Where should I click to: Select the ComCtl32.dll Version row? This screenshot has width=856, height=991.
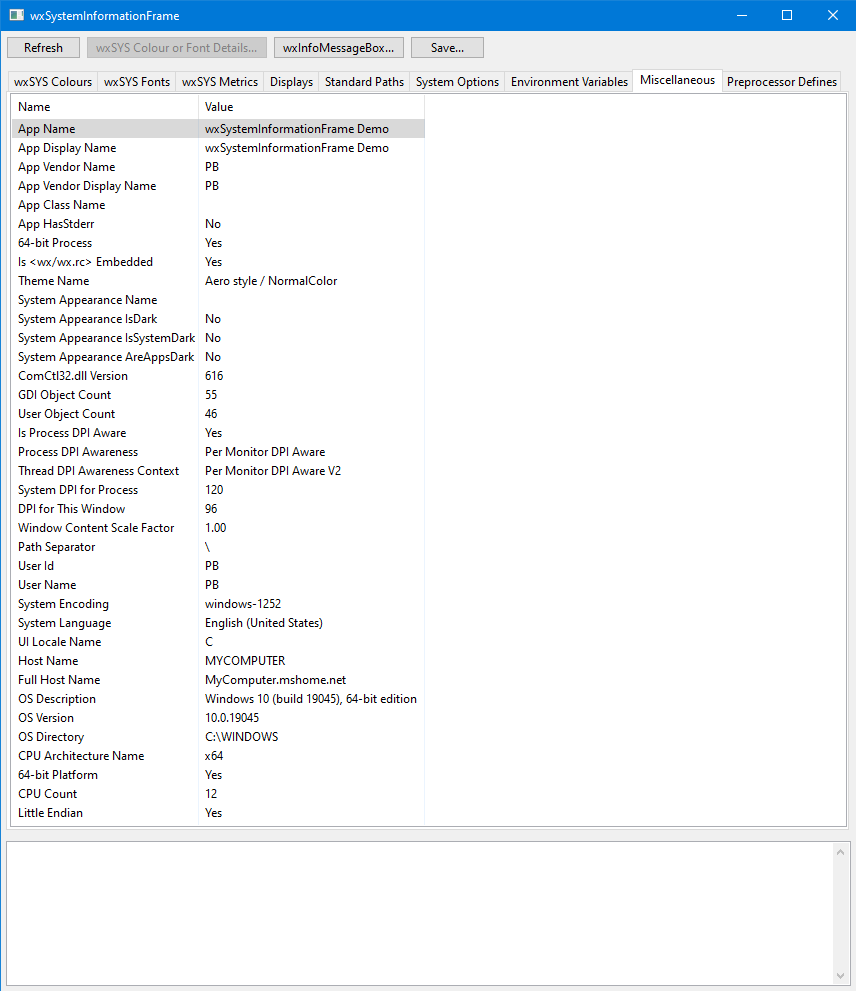tap(218, 376)
